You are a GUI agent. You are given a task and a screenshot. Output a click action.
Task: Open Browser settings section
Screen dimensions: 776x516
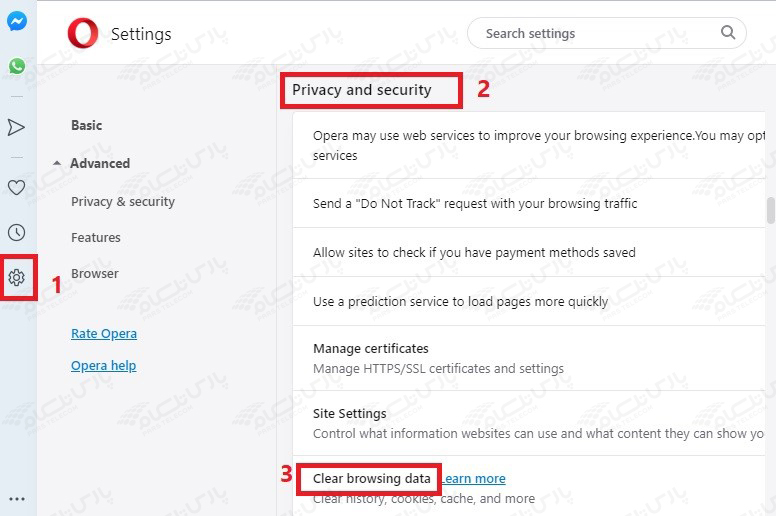pyautogui.click(x=95, y=273)
